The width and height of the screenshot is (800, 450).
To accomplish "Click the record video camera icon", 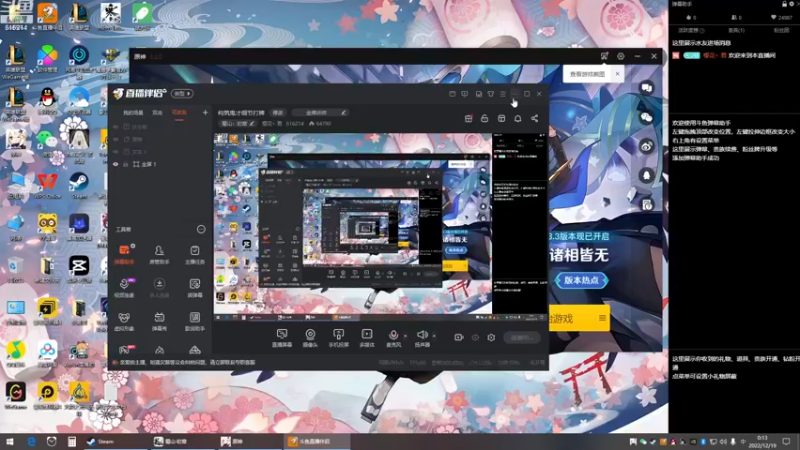I will pos(459,337).
